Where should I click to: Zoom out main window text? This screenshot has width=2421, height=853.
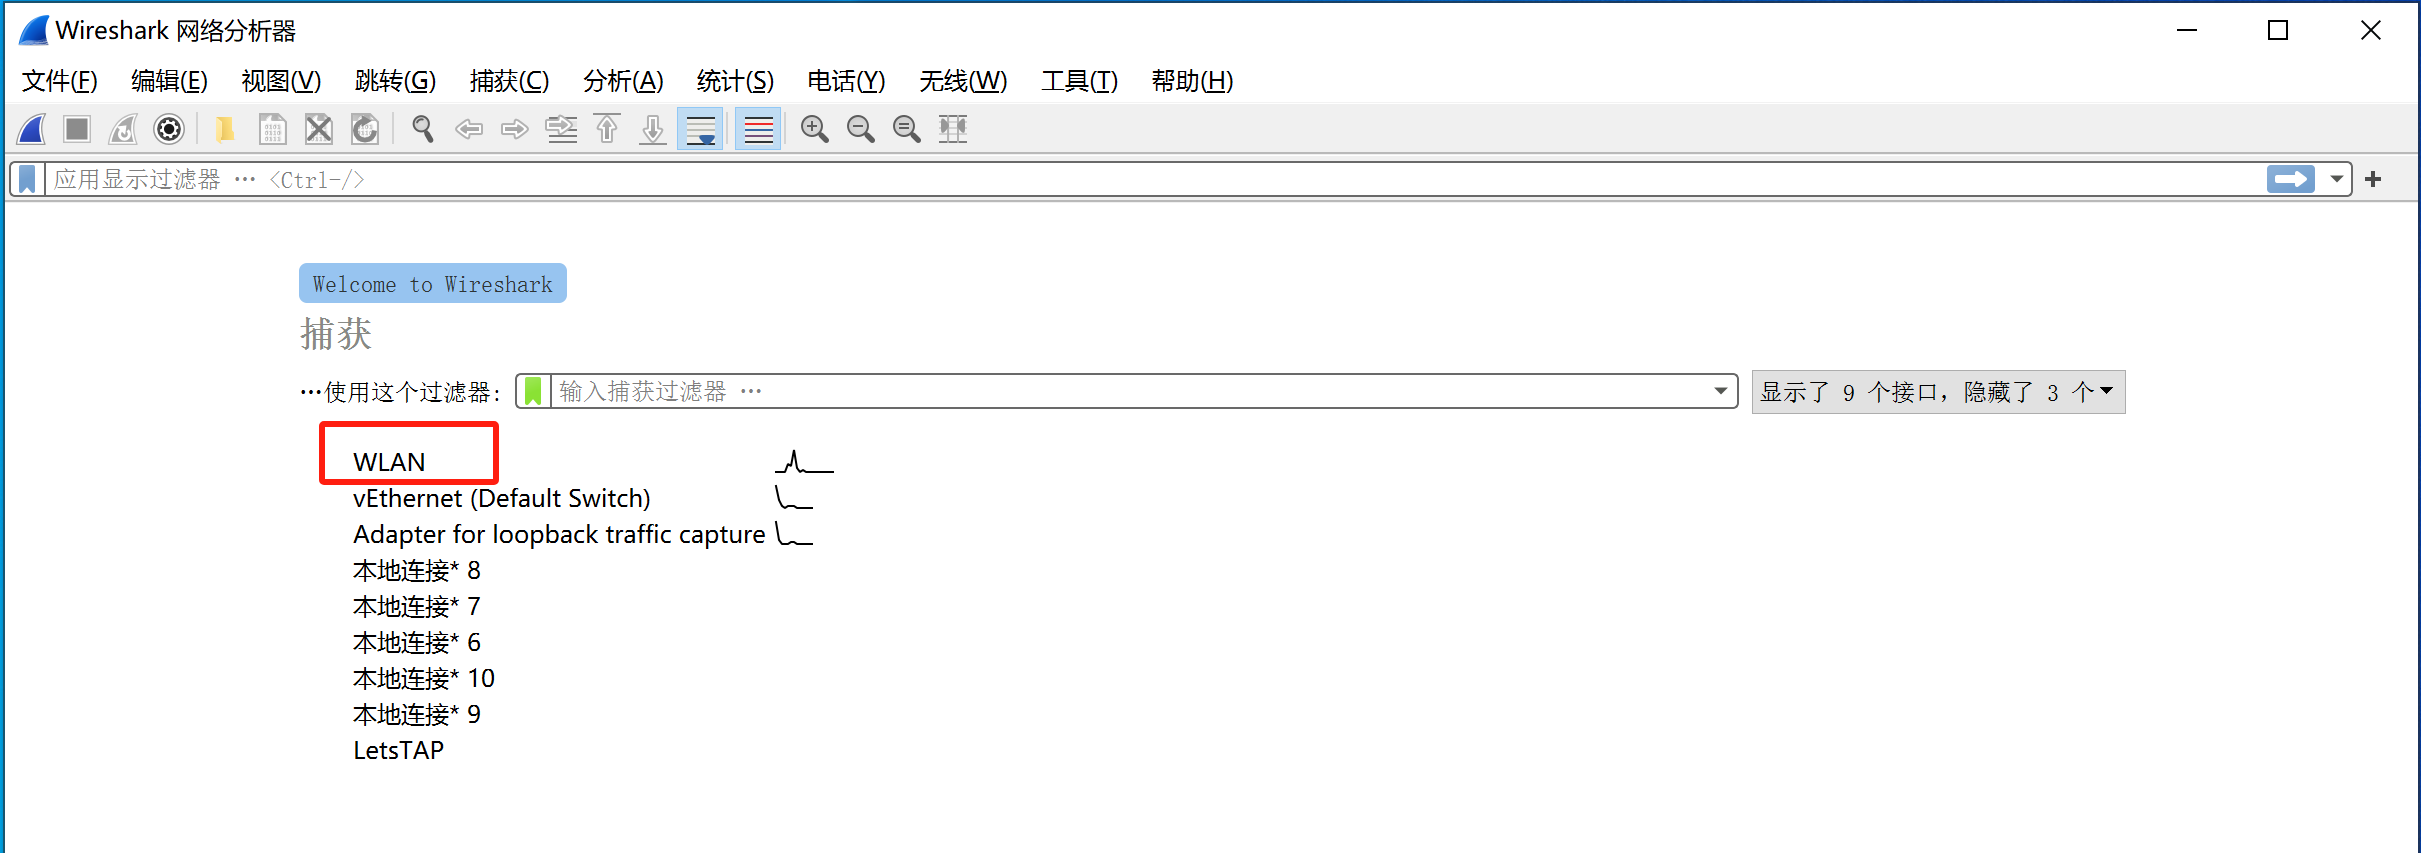tap(861, 129)
